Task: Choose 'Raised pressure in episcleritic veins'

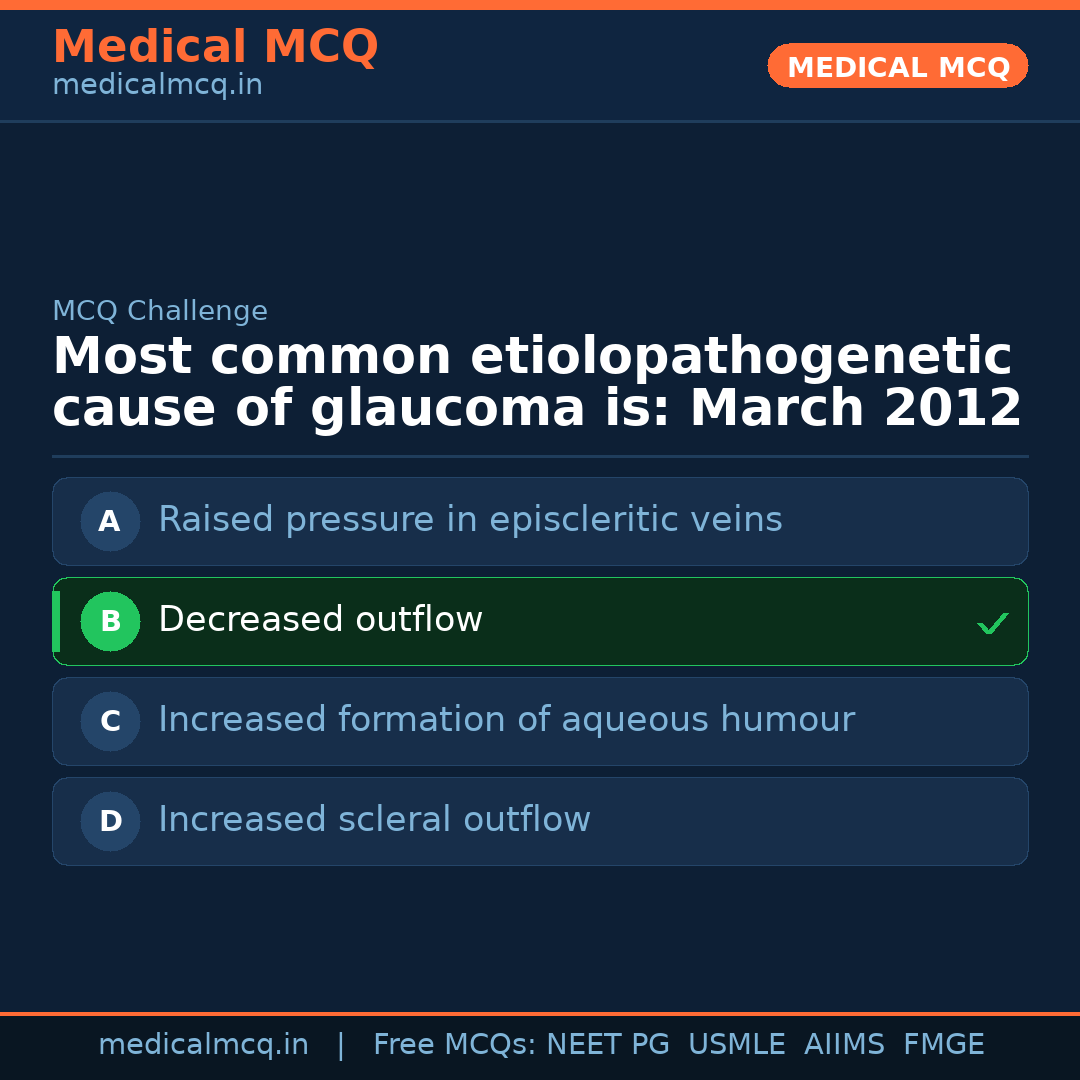Action: coord(470,520)
